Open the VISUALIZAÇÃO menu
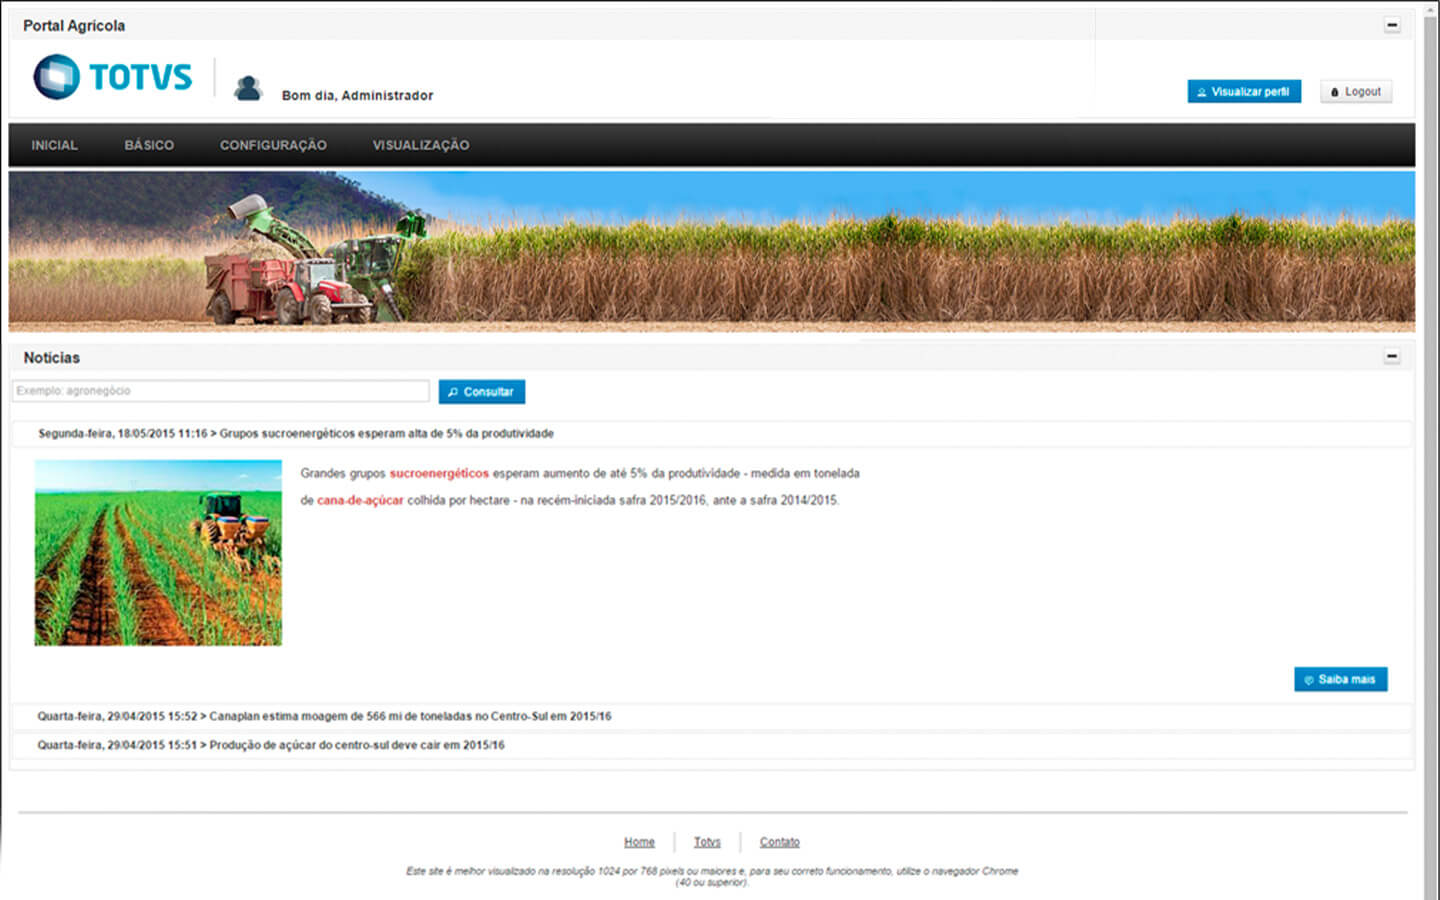The image size is (1440, 900). [x=420, y=145]
